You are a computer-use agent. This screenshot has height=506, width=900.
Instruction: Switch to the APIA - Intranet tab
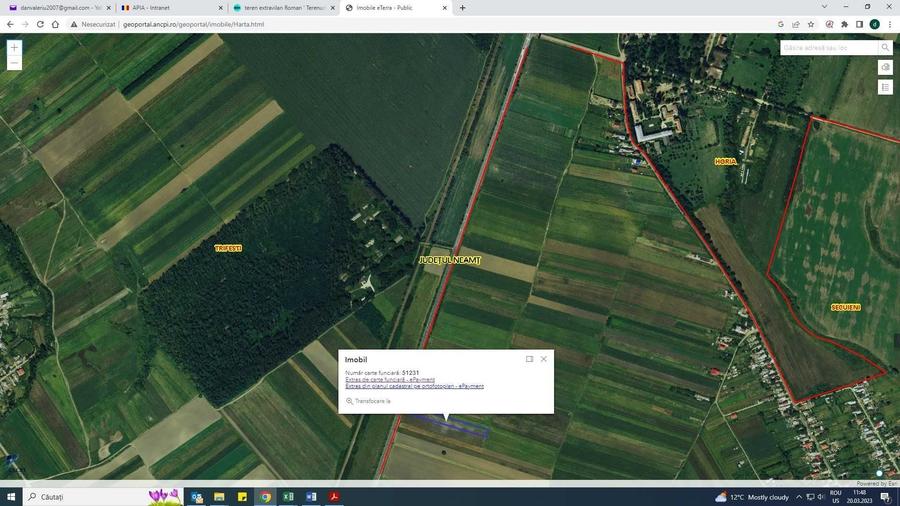[x=171, y=8]
